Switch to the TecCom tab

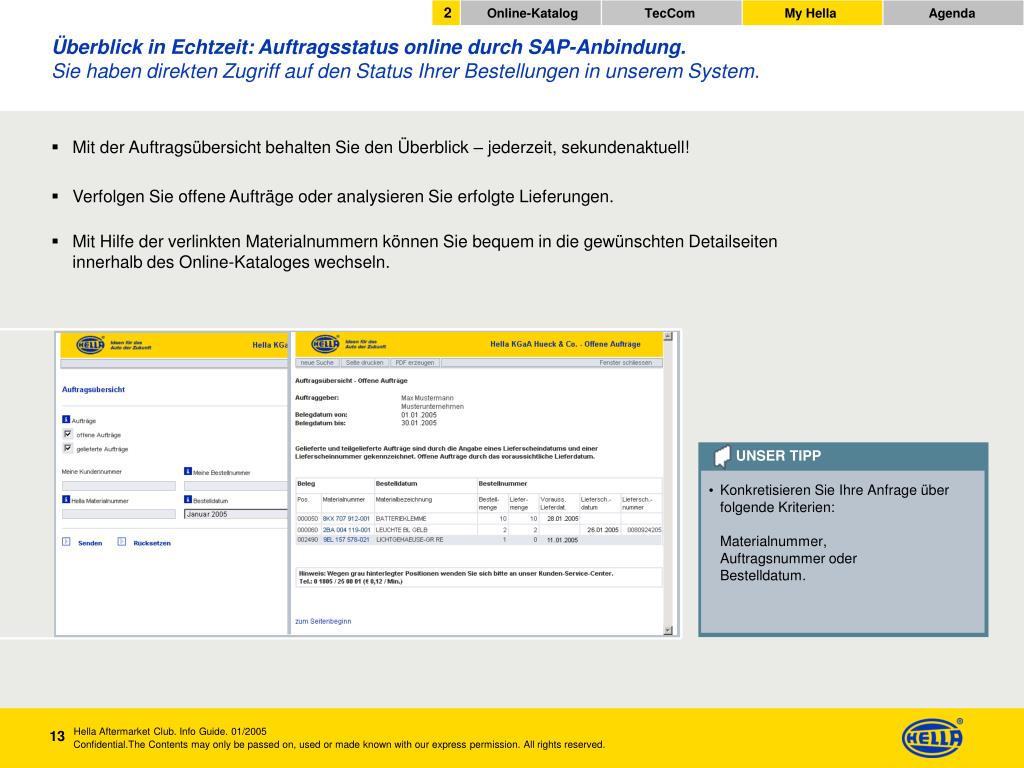(669, 13)
